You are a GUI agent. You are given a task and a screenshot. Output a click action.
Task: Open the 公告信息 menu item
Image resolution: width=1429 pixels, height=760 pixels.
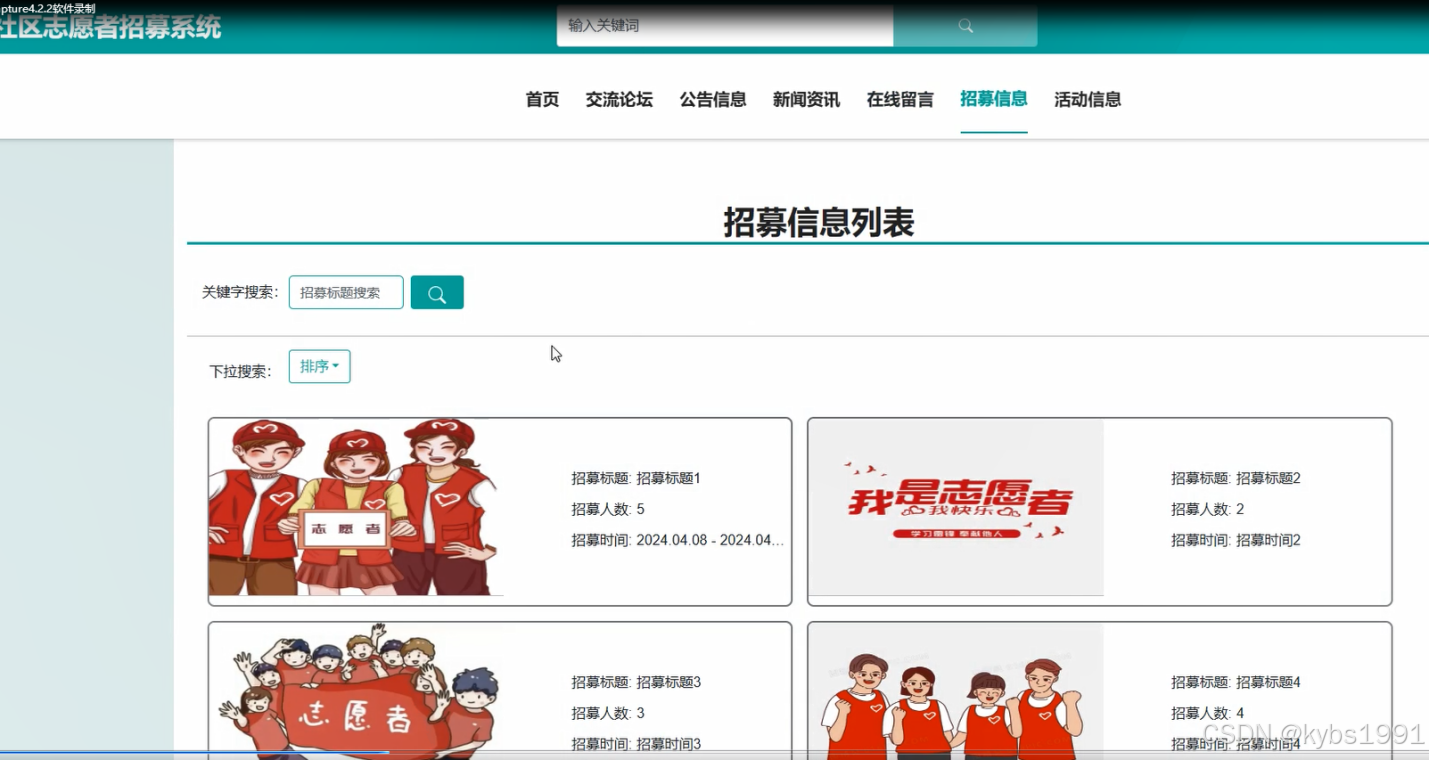point(713,99)
